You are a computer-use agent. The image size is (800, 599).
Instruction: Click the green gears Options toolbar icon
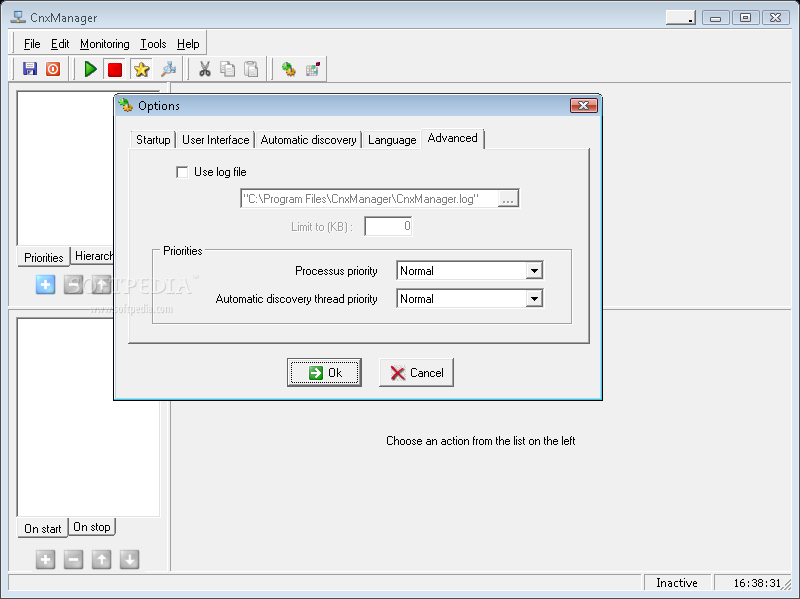(x=289, y=69)
